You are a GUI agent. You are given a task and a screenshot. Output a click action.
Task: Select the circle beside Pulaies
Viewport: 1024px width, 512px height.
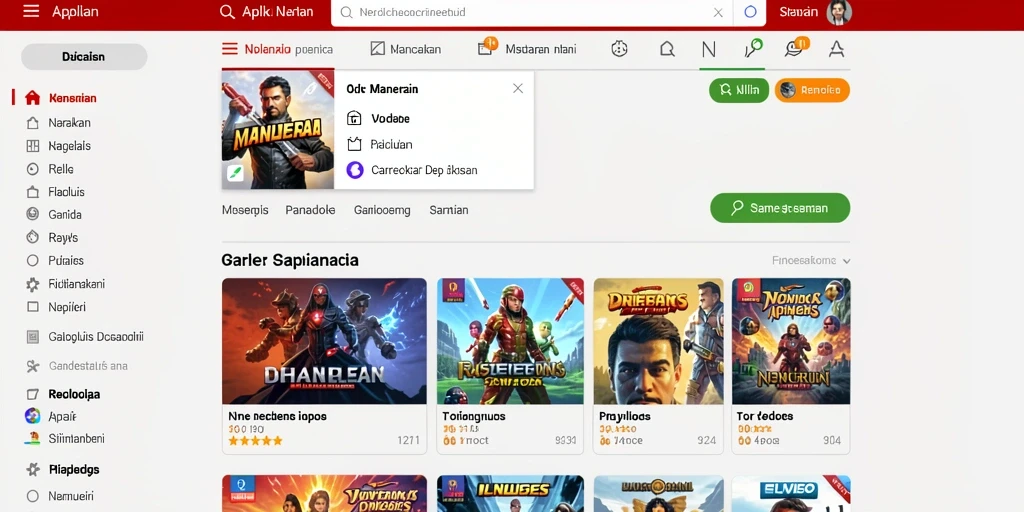click(x=32, y=261)
